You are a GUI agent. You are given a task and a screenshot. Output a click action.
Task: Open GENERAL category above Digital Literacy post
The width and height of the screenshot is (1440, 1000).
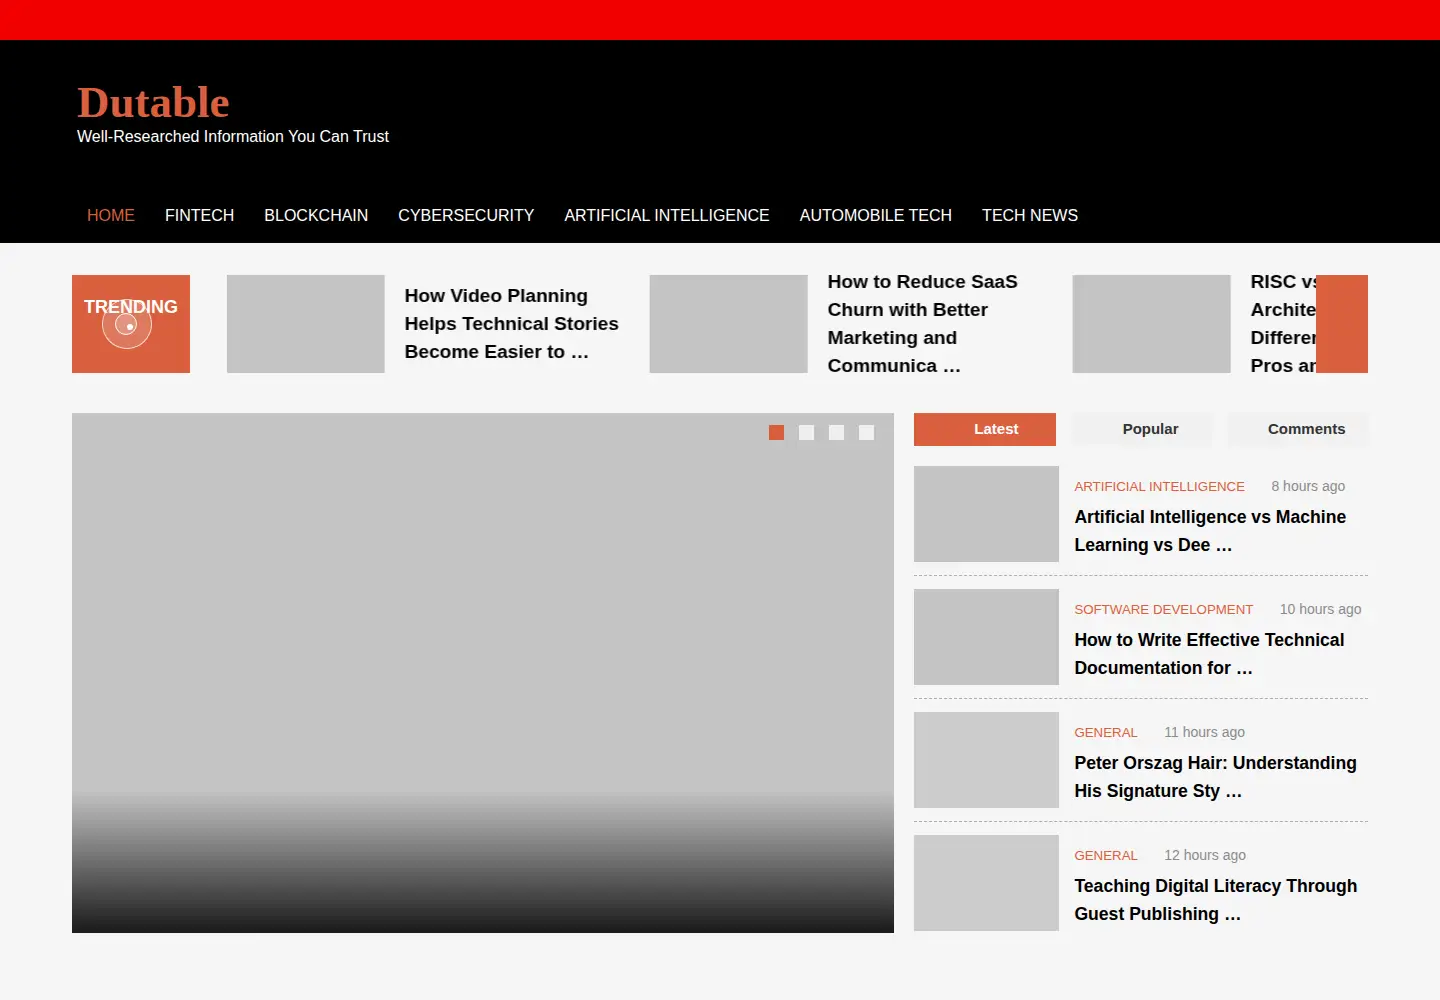(1105, 855)
